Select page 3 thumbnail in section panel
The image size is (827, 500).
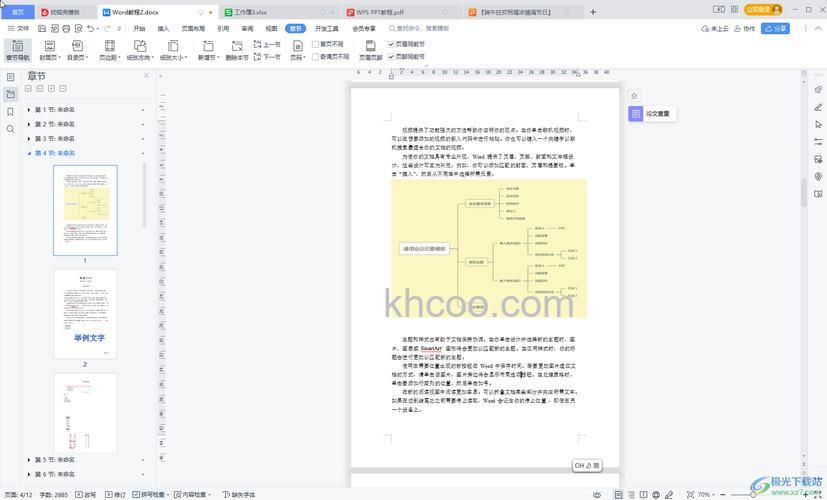(x=85, y=412)
